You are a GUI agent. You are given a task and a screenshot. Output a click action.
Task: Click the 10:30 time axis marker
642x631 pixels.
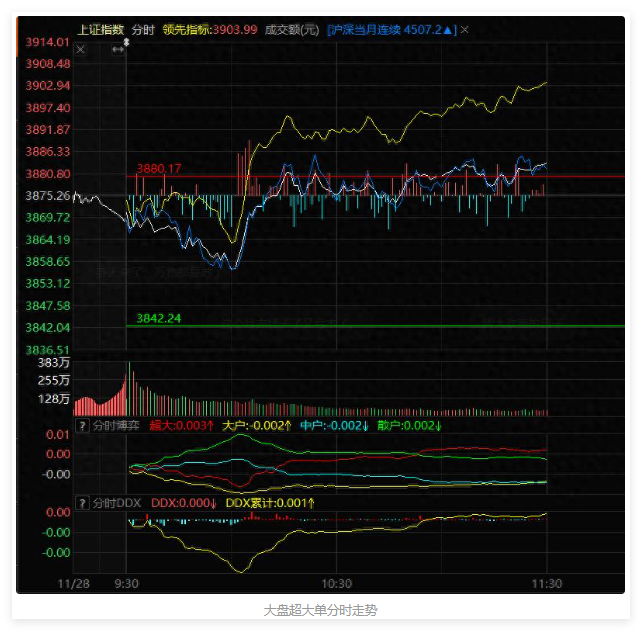pyautogui.click(x=337, y=582)
